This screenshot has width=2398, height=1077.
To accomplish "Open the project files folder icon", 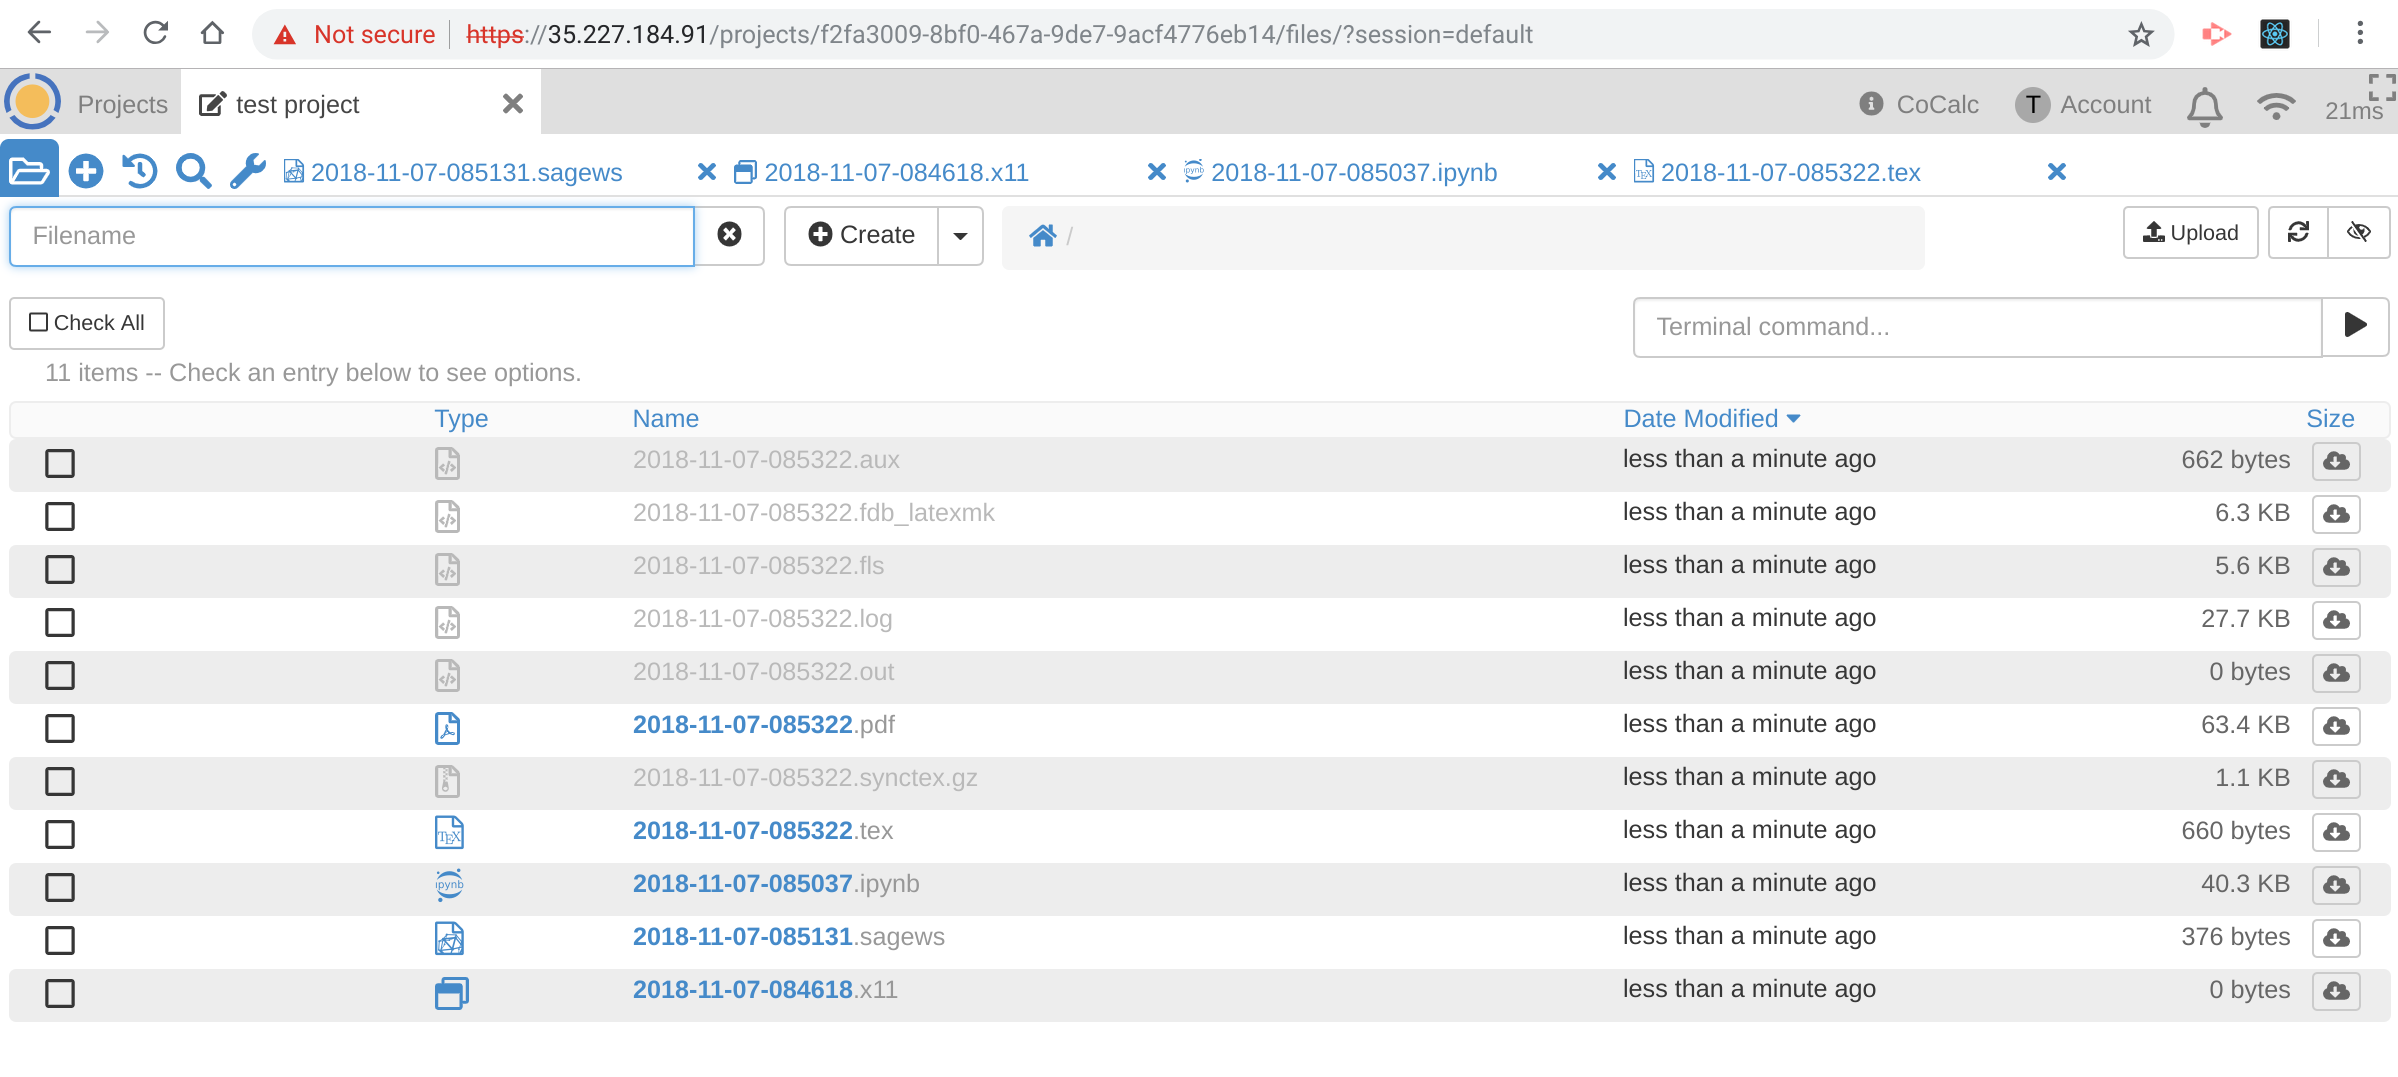I will pyautogui.click(x=29, y=171).
